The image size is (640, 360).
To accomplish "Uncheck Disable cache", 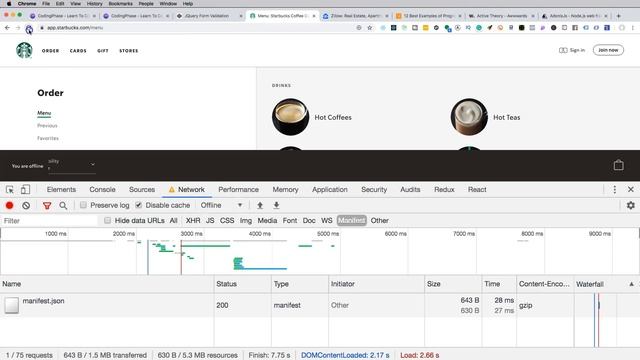I will click(138, 205).
